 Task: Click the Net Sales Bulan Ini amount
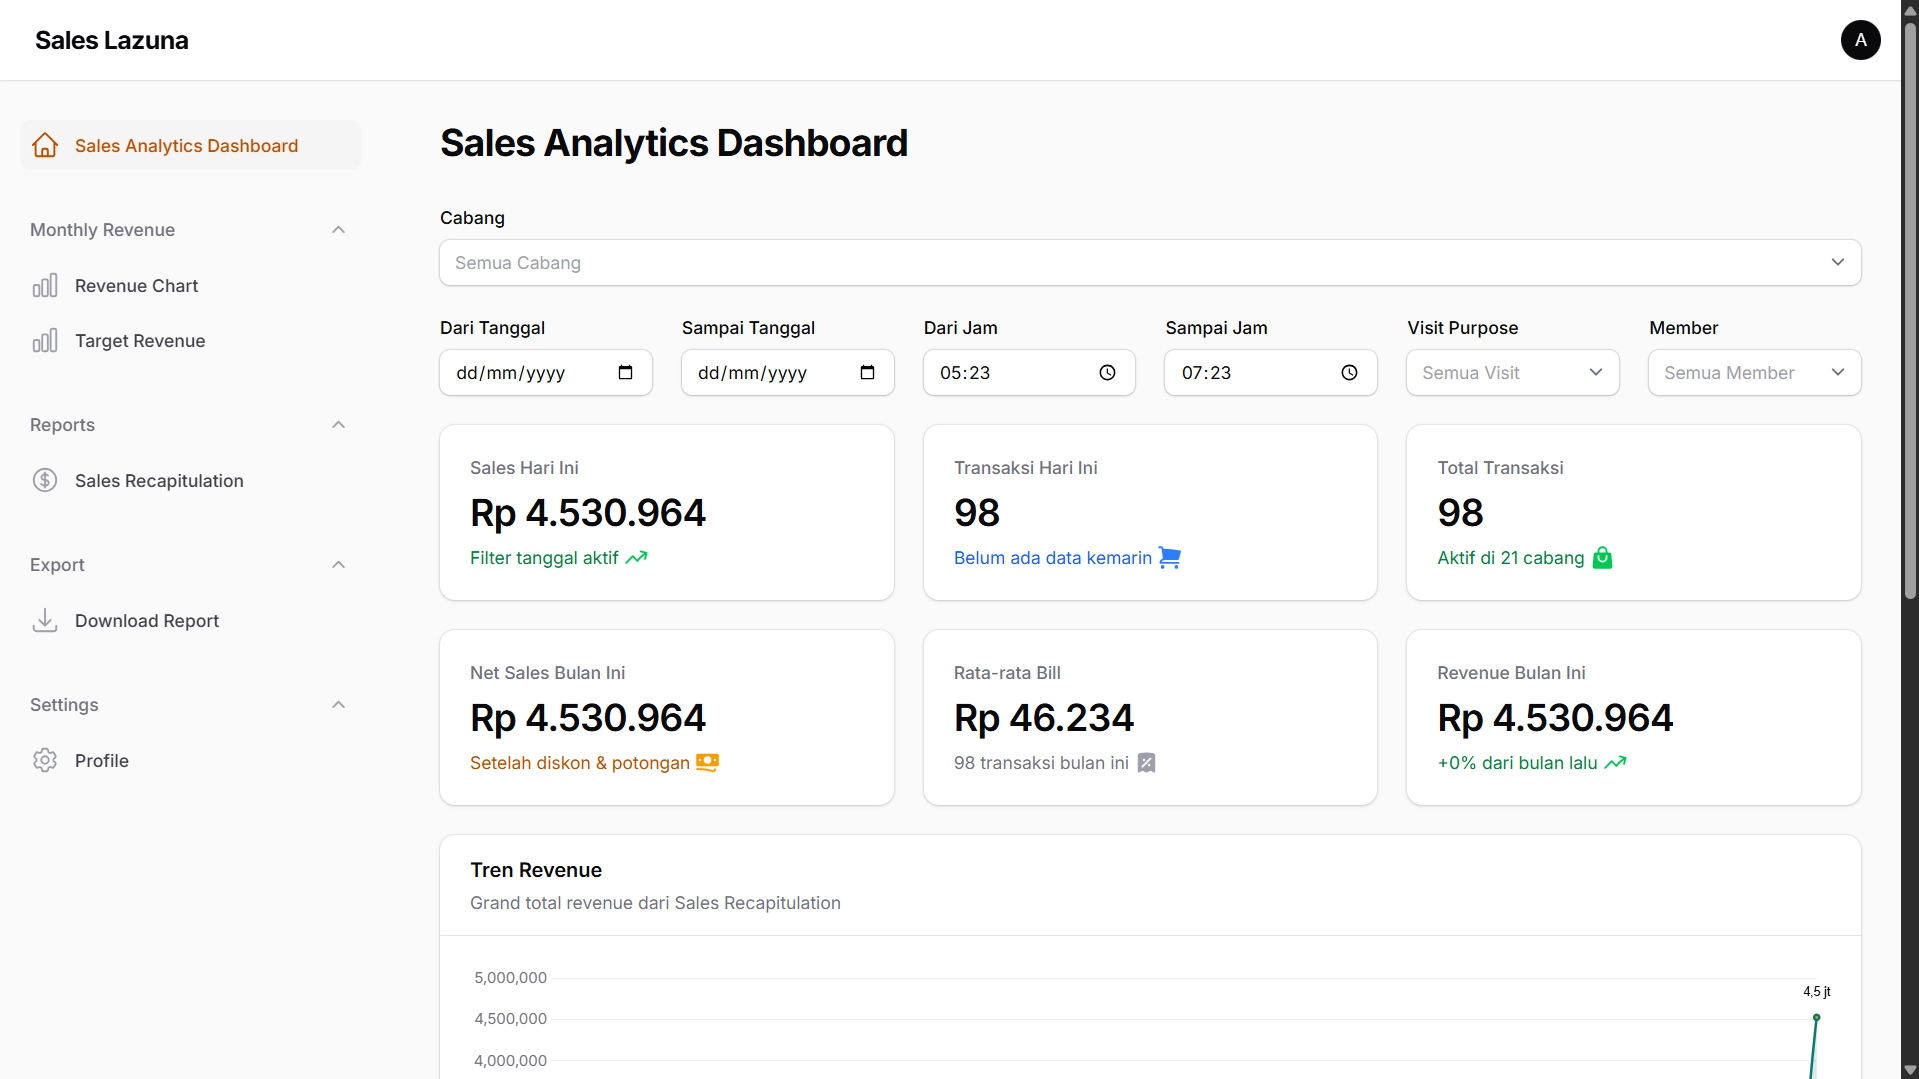point(588,718)
